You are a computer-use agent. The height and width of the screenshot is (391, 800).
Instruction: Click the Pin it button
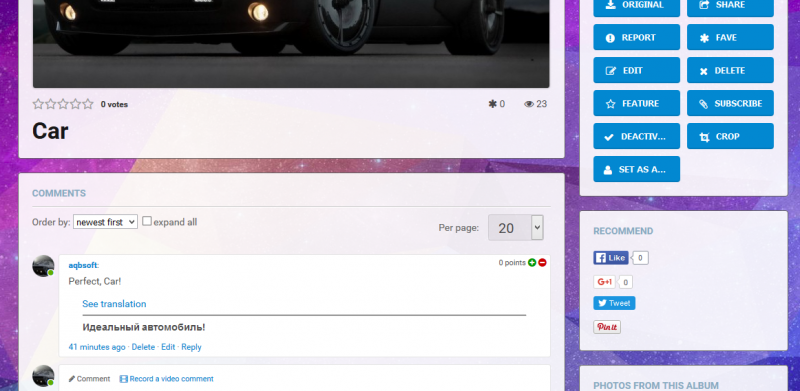(x=607, y=327)
